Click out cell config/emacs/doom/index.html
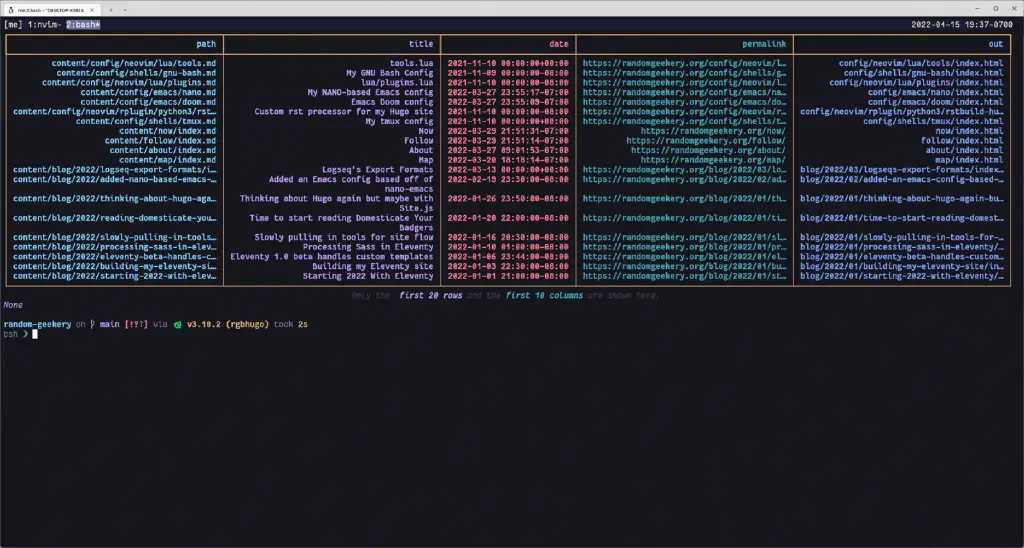Viewport: 1024px width, 548px height. [x=936, y=102]
